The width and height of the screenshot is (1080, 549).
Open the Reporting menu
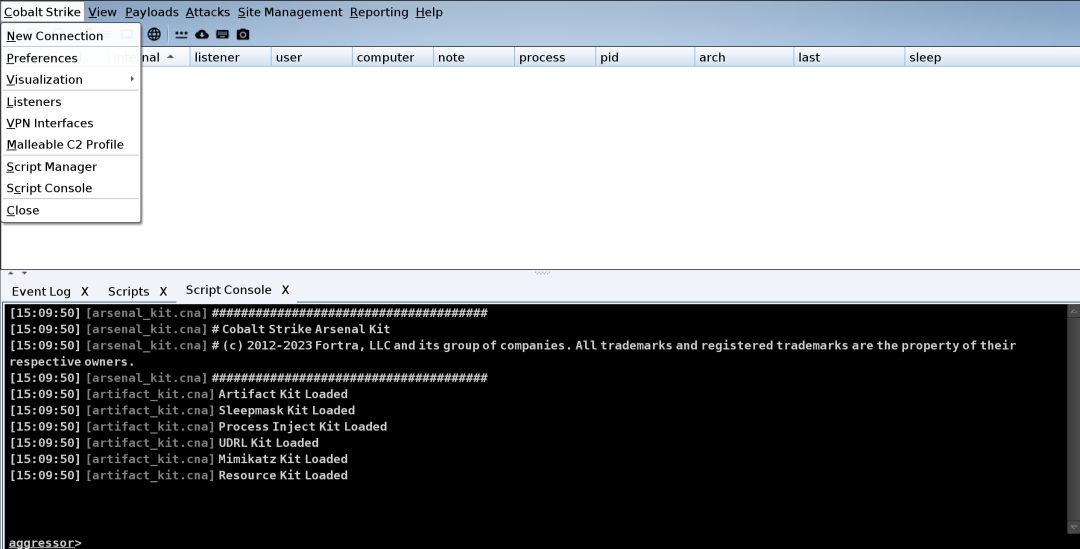click(x=379, y=12)
